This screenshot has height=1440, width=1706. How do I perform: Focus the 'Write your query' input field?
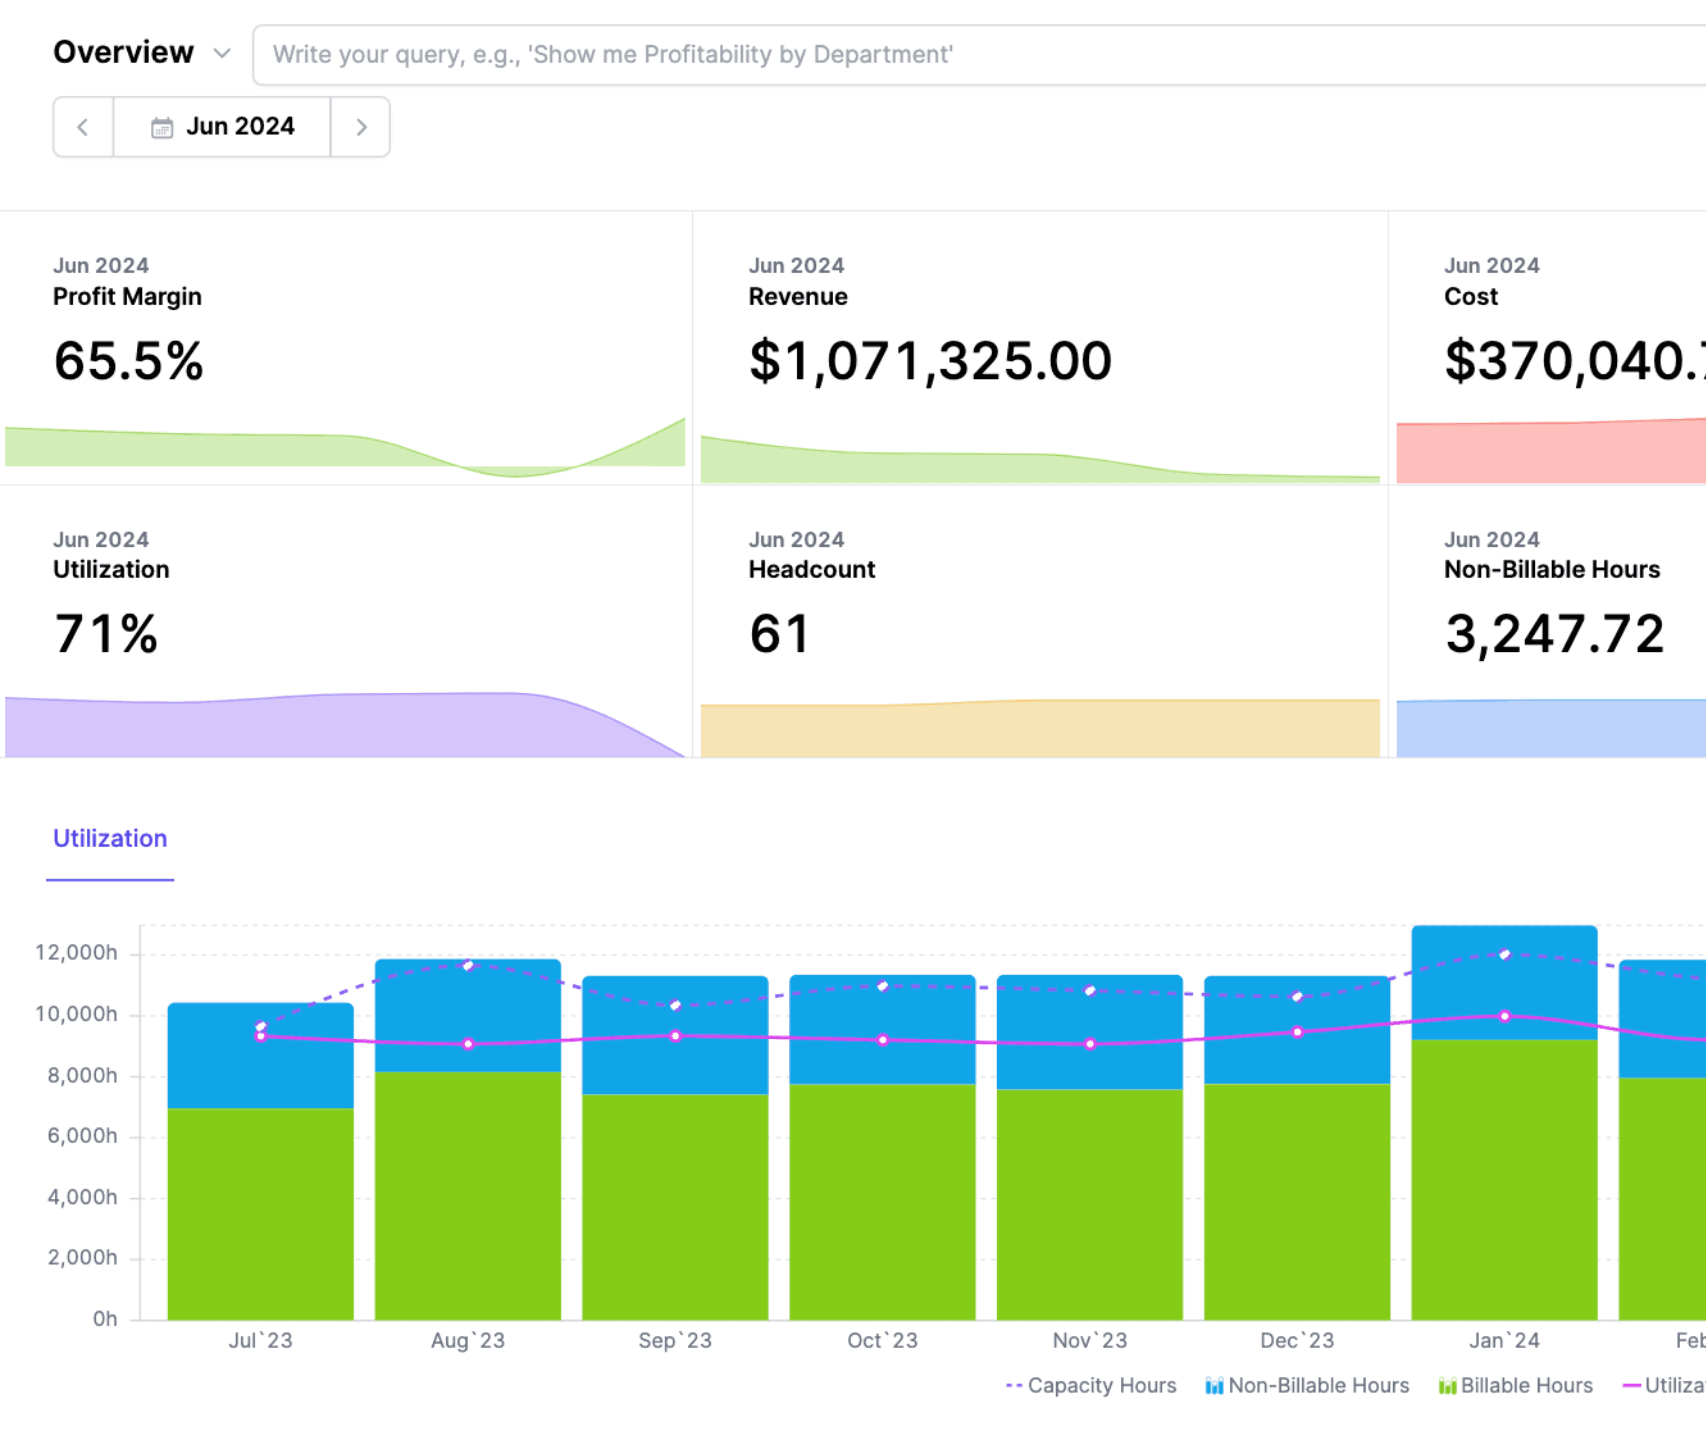980,55
